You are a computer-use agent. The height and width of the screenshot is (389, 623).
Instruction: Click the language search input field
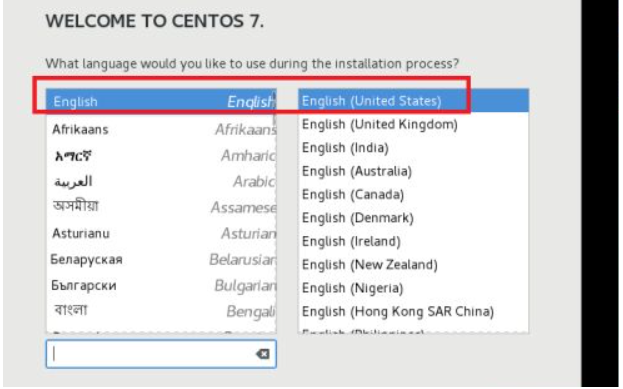point(161,354)
